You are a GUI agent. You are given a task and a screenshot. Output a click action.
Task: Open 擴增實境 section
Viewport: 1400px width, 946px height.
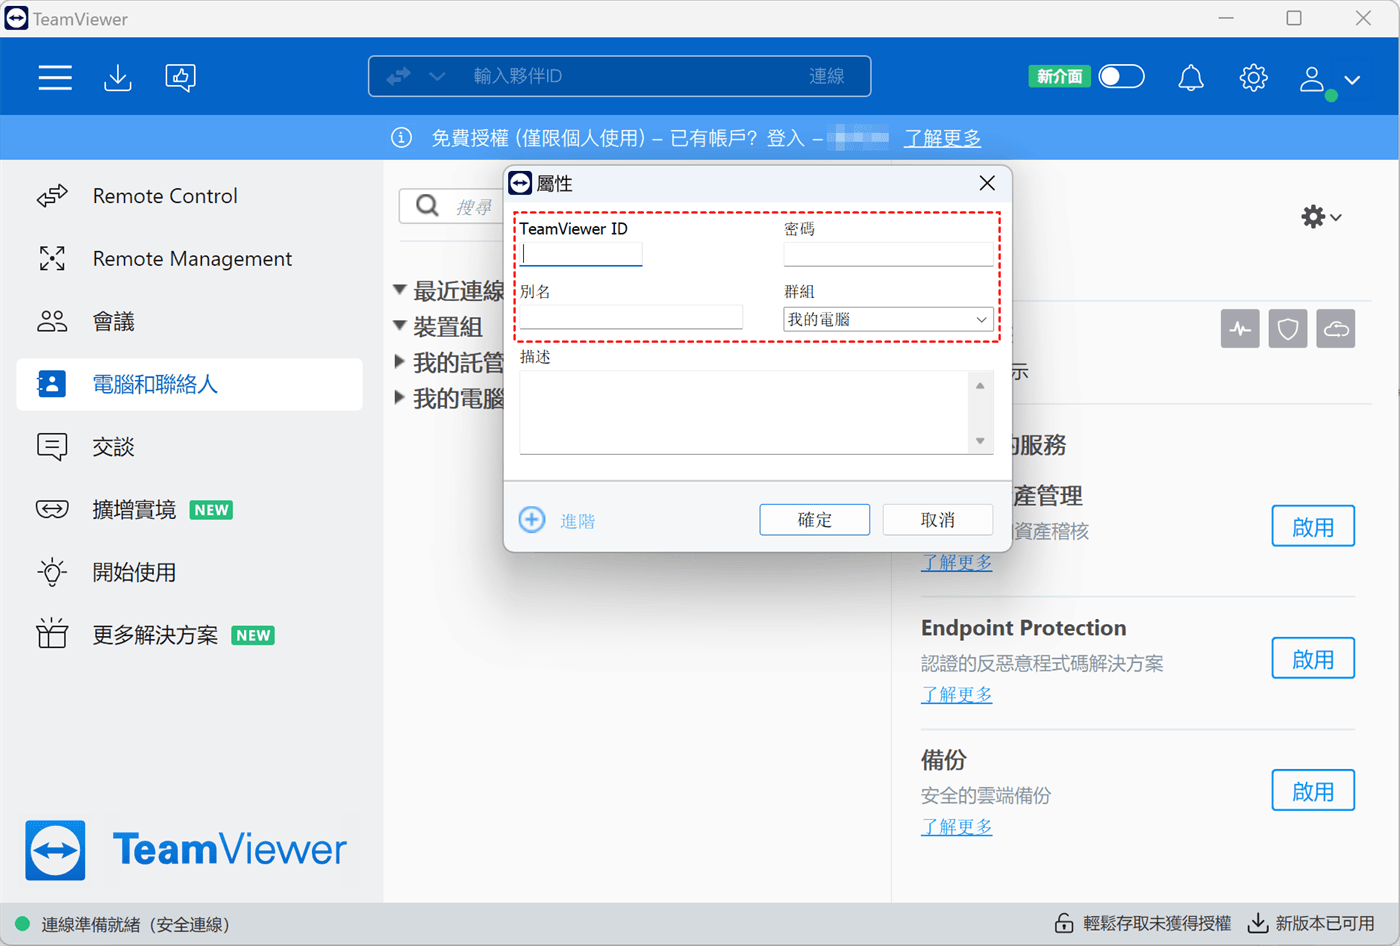[x=190, y=510]
